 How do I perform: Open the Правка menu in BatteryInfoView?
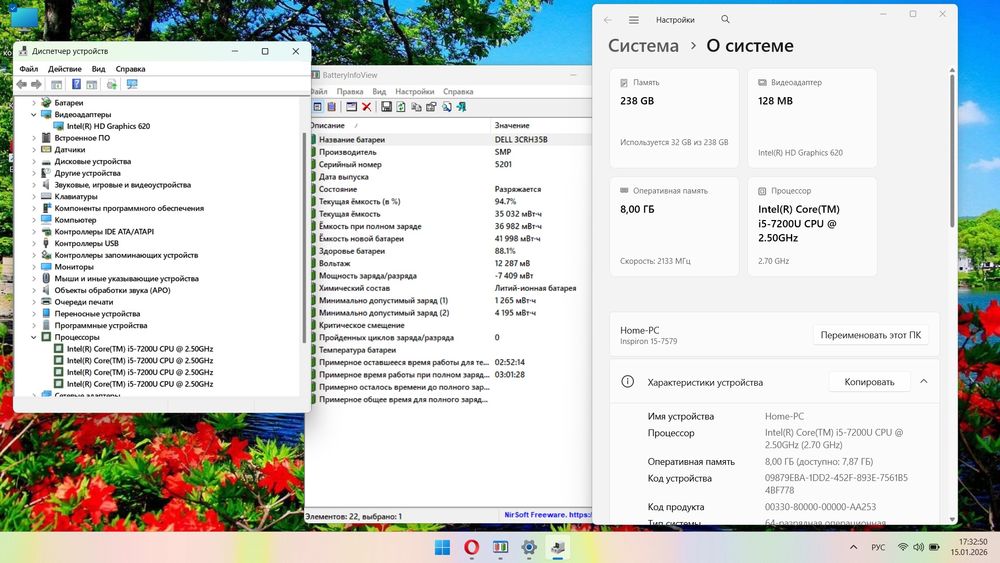[x=349, y=92]
